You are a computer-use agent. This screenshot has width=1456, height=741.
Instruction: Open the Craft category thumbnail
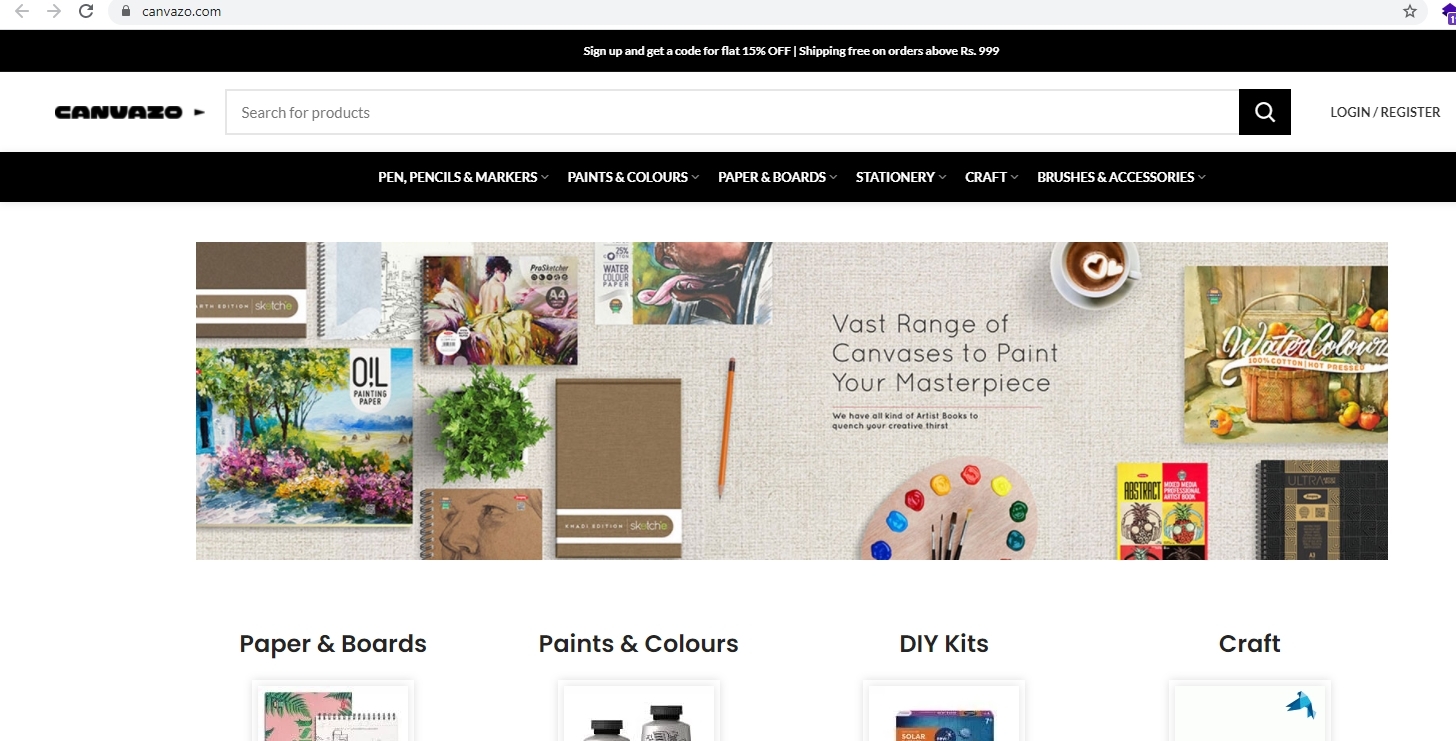click(x=1249, y=712)
